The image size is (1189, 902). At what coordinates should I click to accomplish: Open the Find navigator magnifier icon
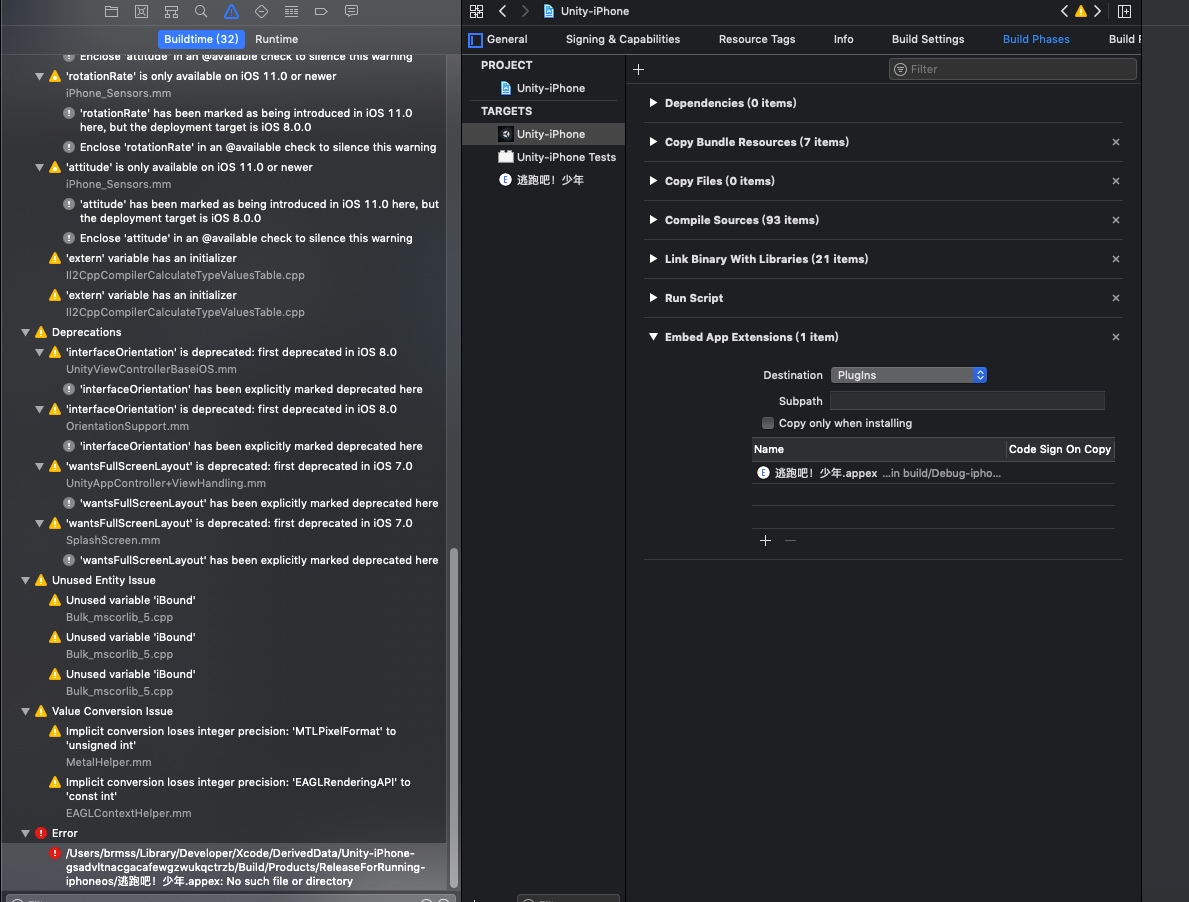pyautogui.click(x=201, y=12)
